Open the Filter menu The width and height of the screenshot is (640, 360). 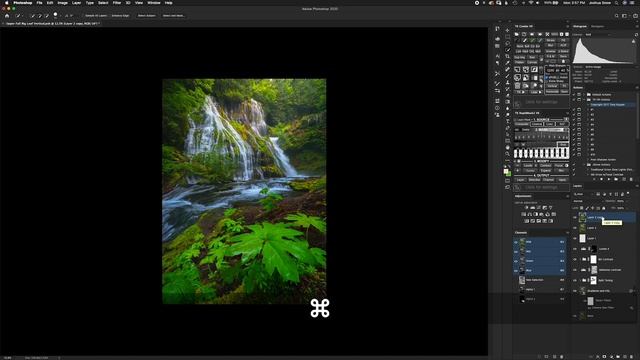point(117,3)
